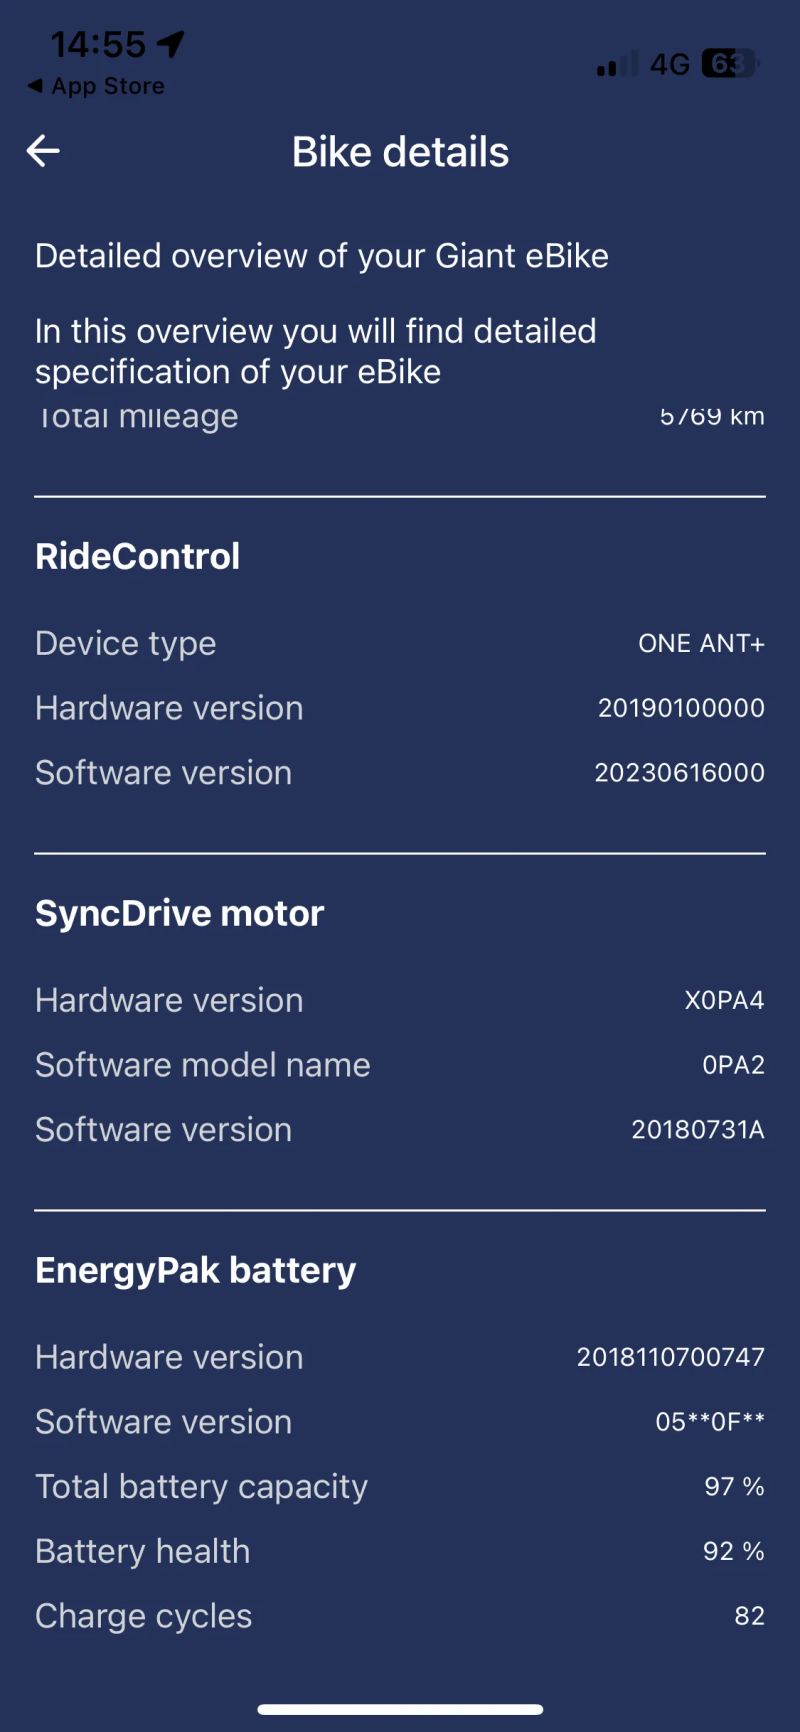The width and height of the screenshot is (800, 1732).
Task: Tap the Battery health 92 % value
Action: pyautogui.click(x=733, y=1552)
